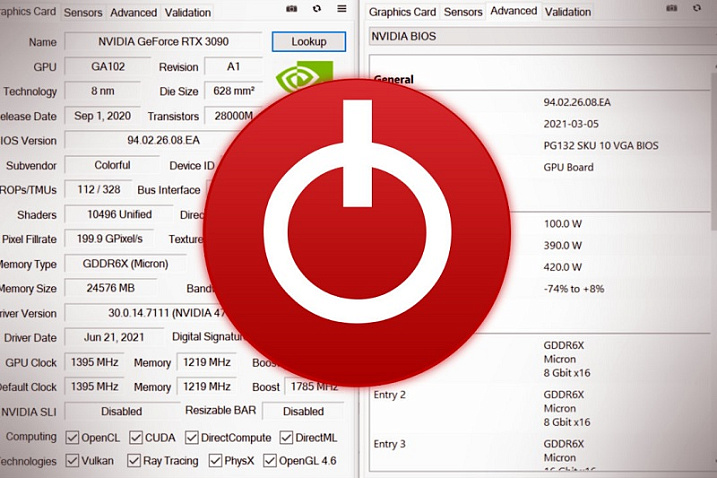This screenshot has width=717, height=478.
Task: Click the Resizable BAR Disabled field
Action: click(x=303, y=411)
